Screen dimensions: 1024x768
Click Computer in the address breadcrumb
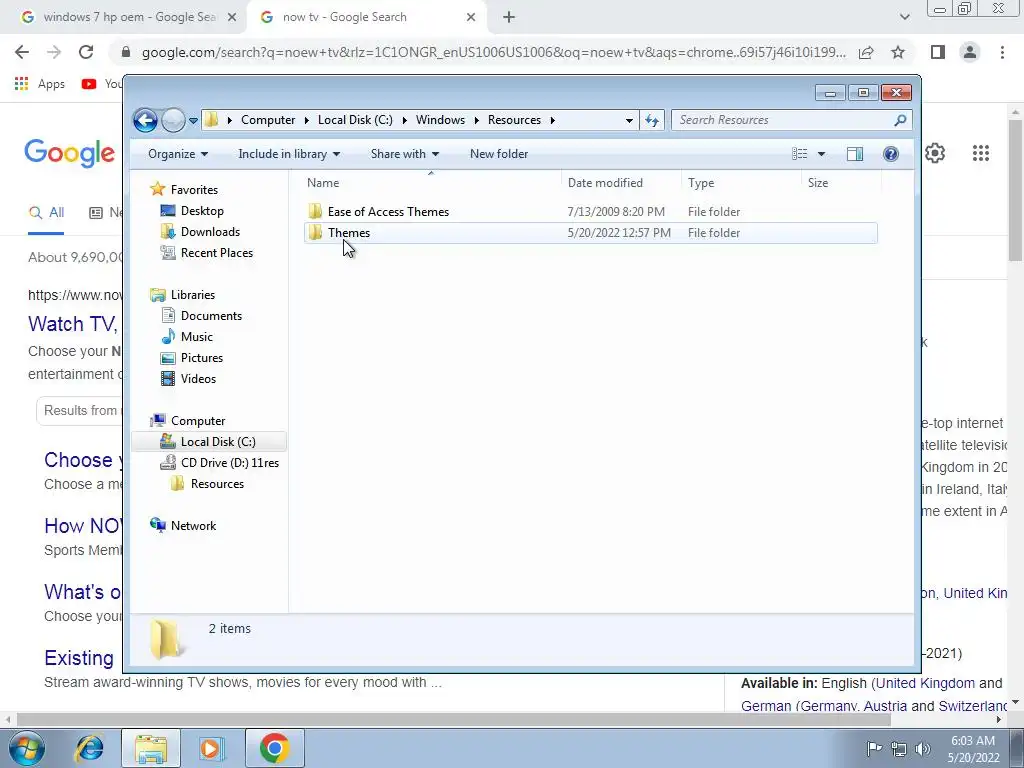(x=268, y=120)
